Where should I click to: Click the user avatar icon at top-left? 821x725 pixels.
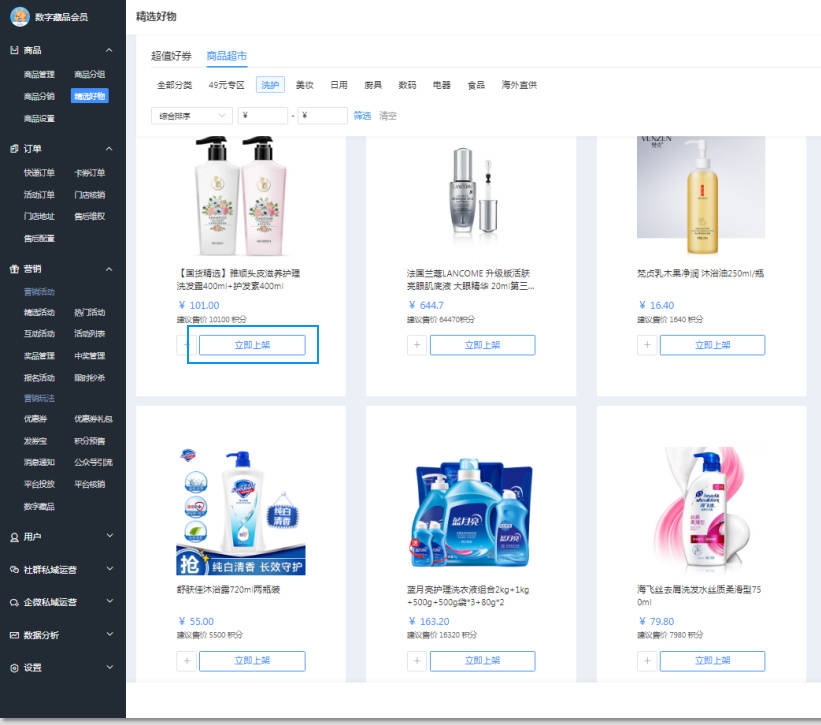[x=20, y=17]
